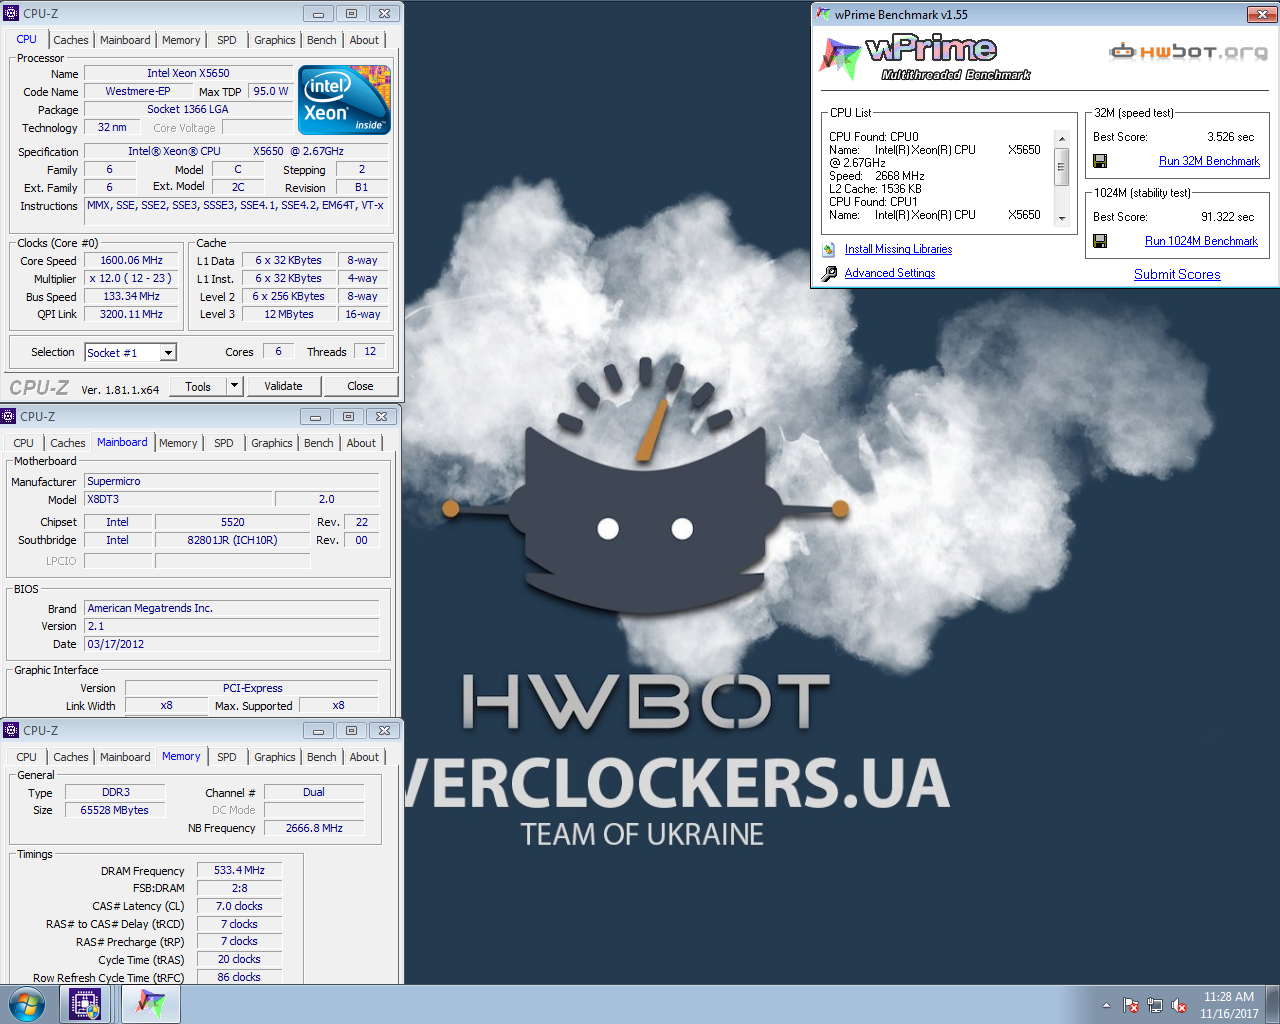Screen dimensions: 1280x1024
Task: Click the Tools button in CPU-Z
Action: click(x=198, y=386)
